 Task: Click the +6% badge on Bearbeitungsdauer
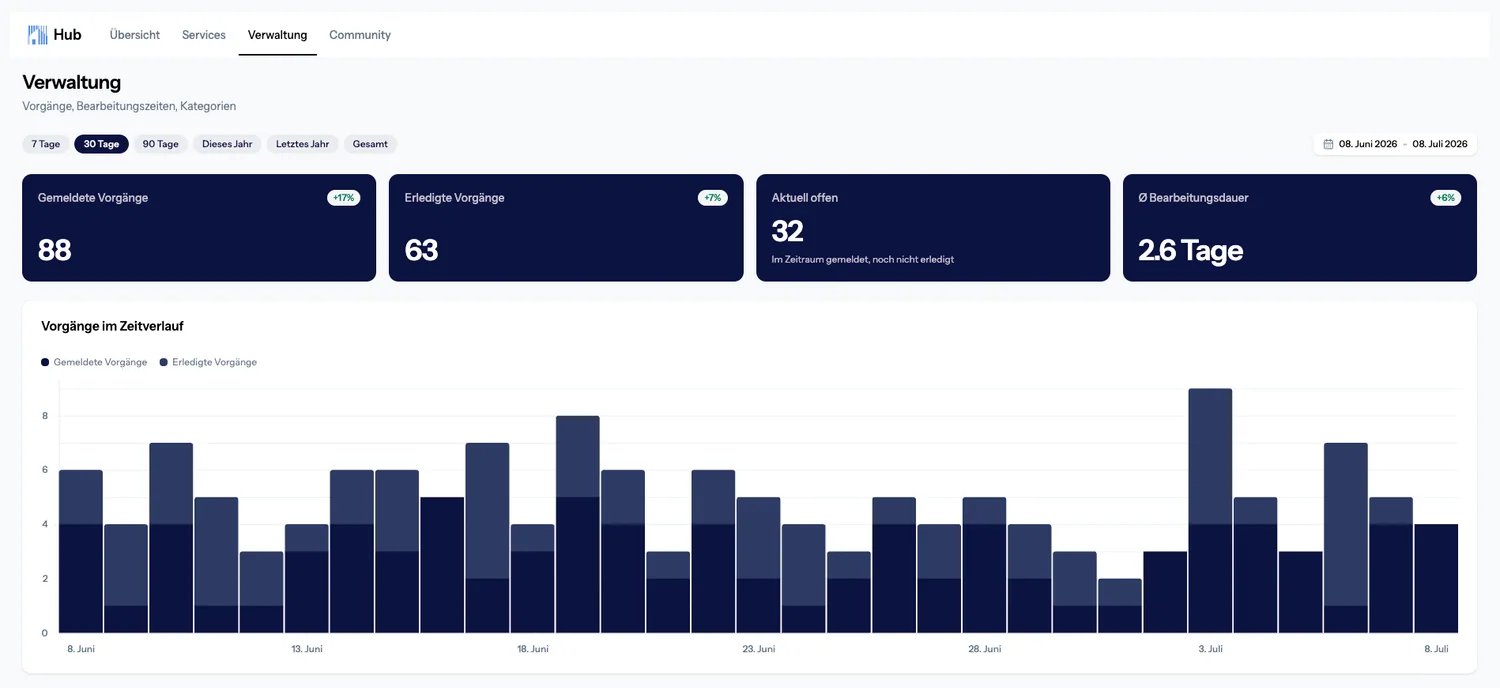(x=1446, y=198)
